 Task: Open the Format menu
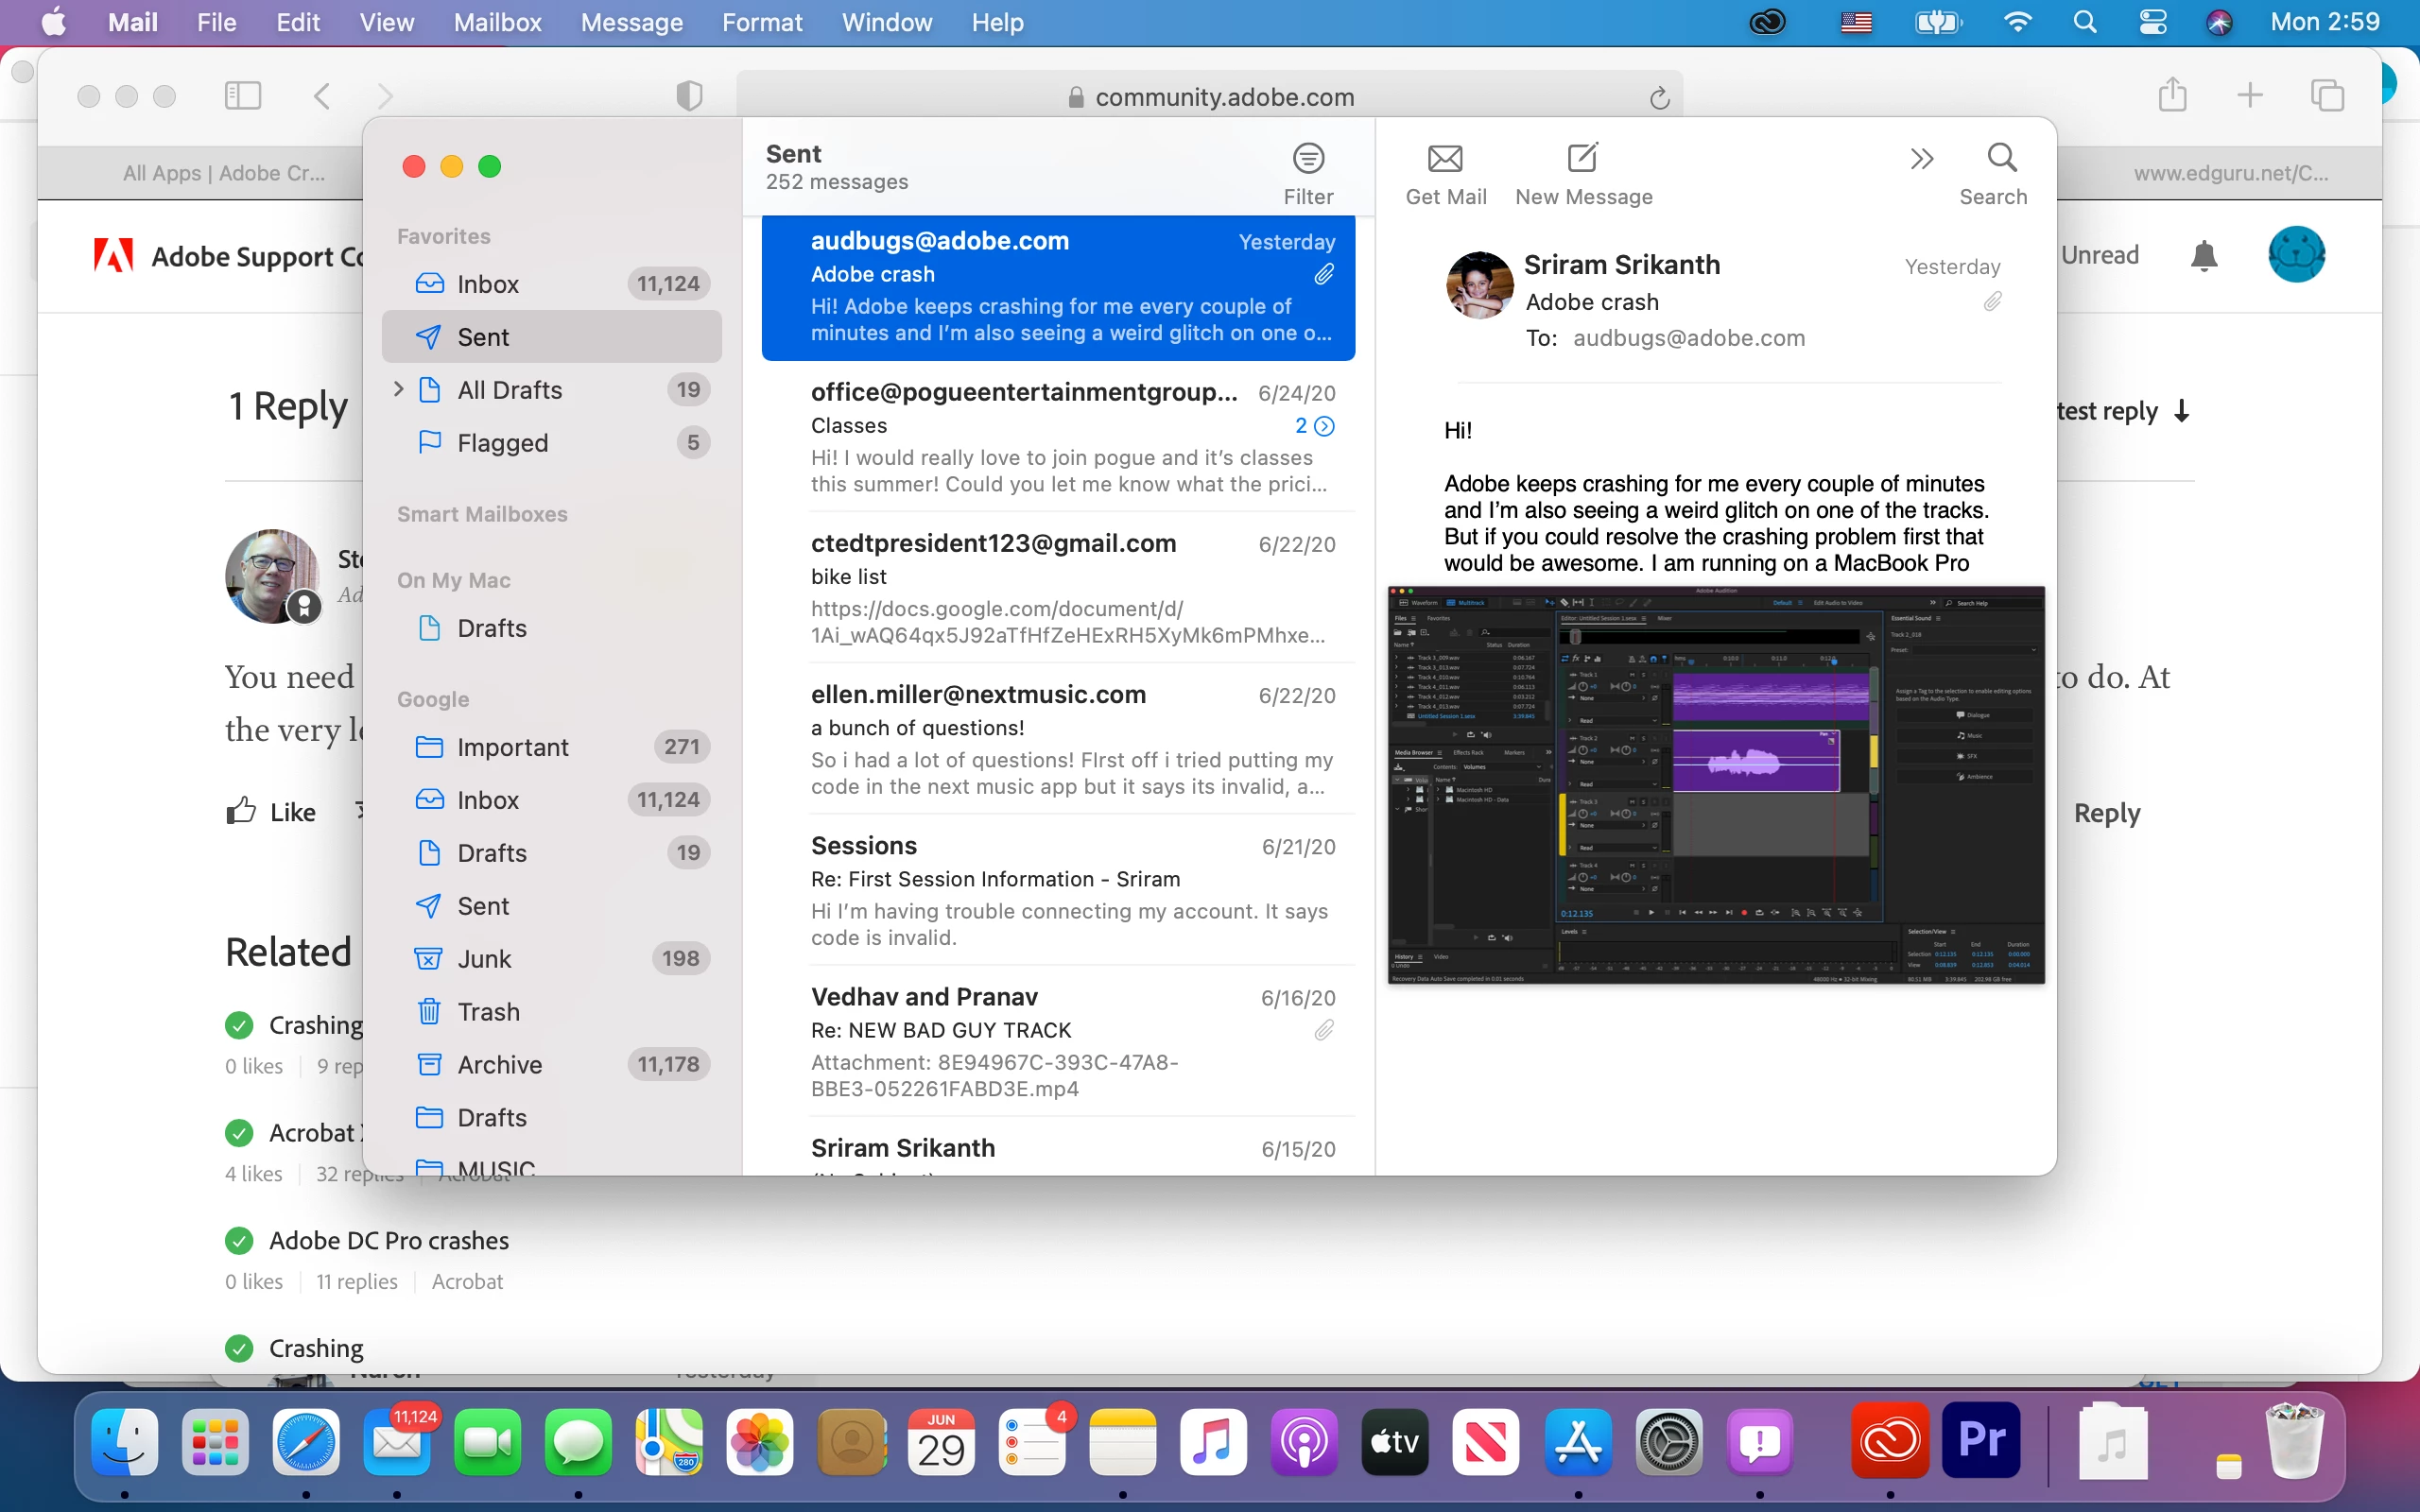click(x=762, y=22)
